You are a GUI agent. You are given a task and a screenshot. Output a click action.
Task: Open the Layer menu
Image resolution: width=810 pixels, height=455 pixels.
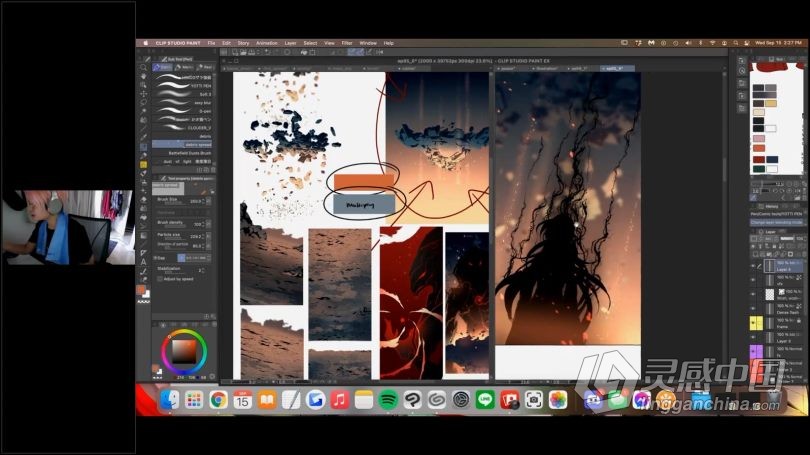click(x=290, y=43)
